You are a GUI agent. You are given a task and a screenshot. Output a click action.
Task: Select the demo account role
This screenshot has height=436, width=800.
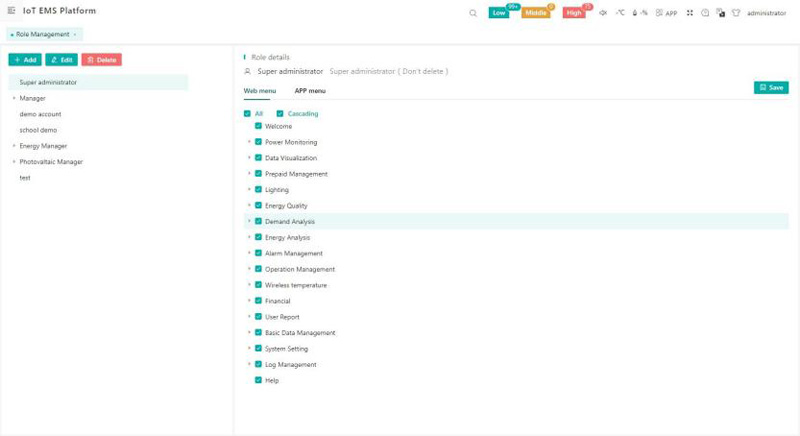40,114
